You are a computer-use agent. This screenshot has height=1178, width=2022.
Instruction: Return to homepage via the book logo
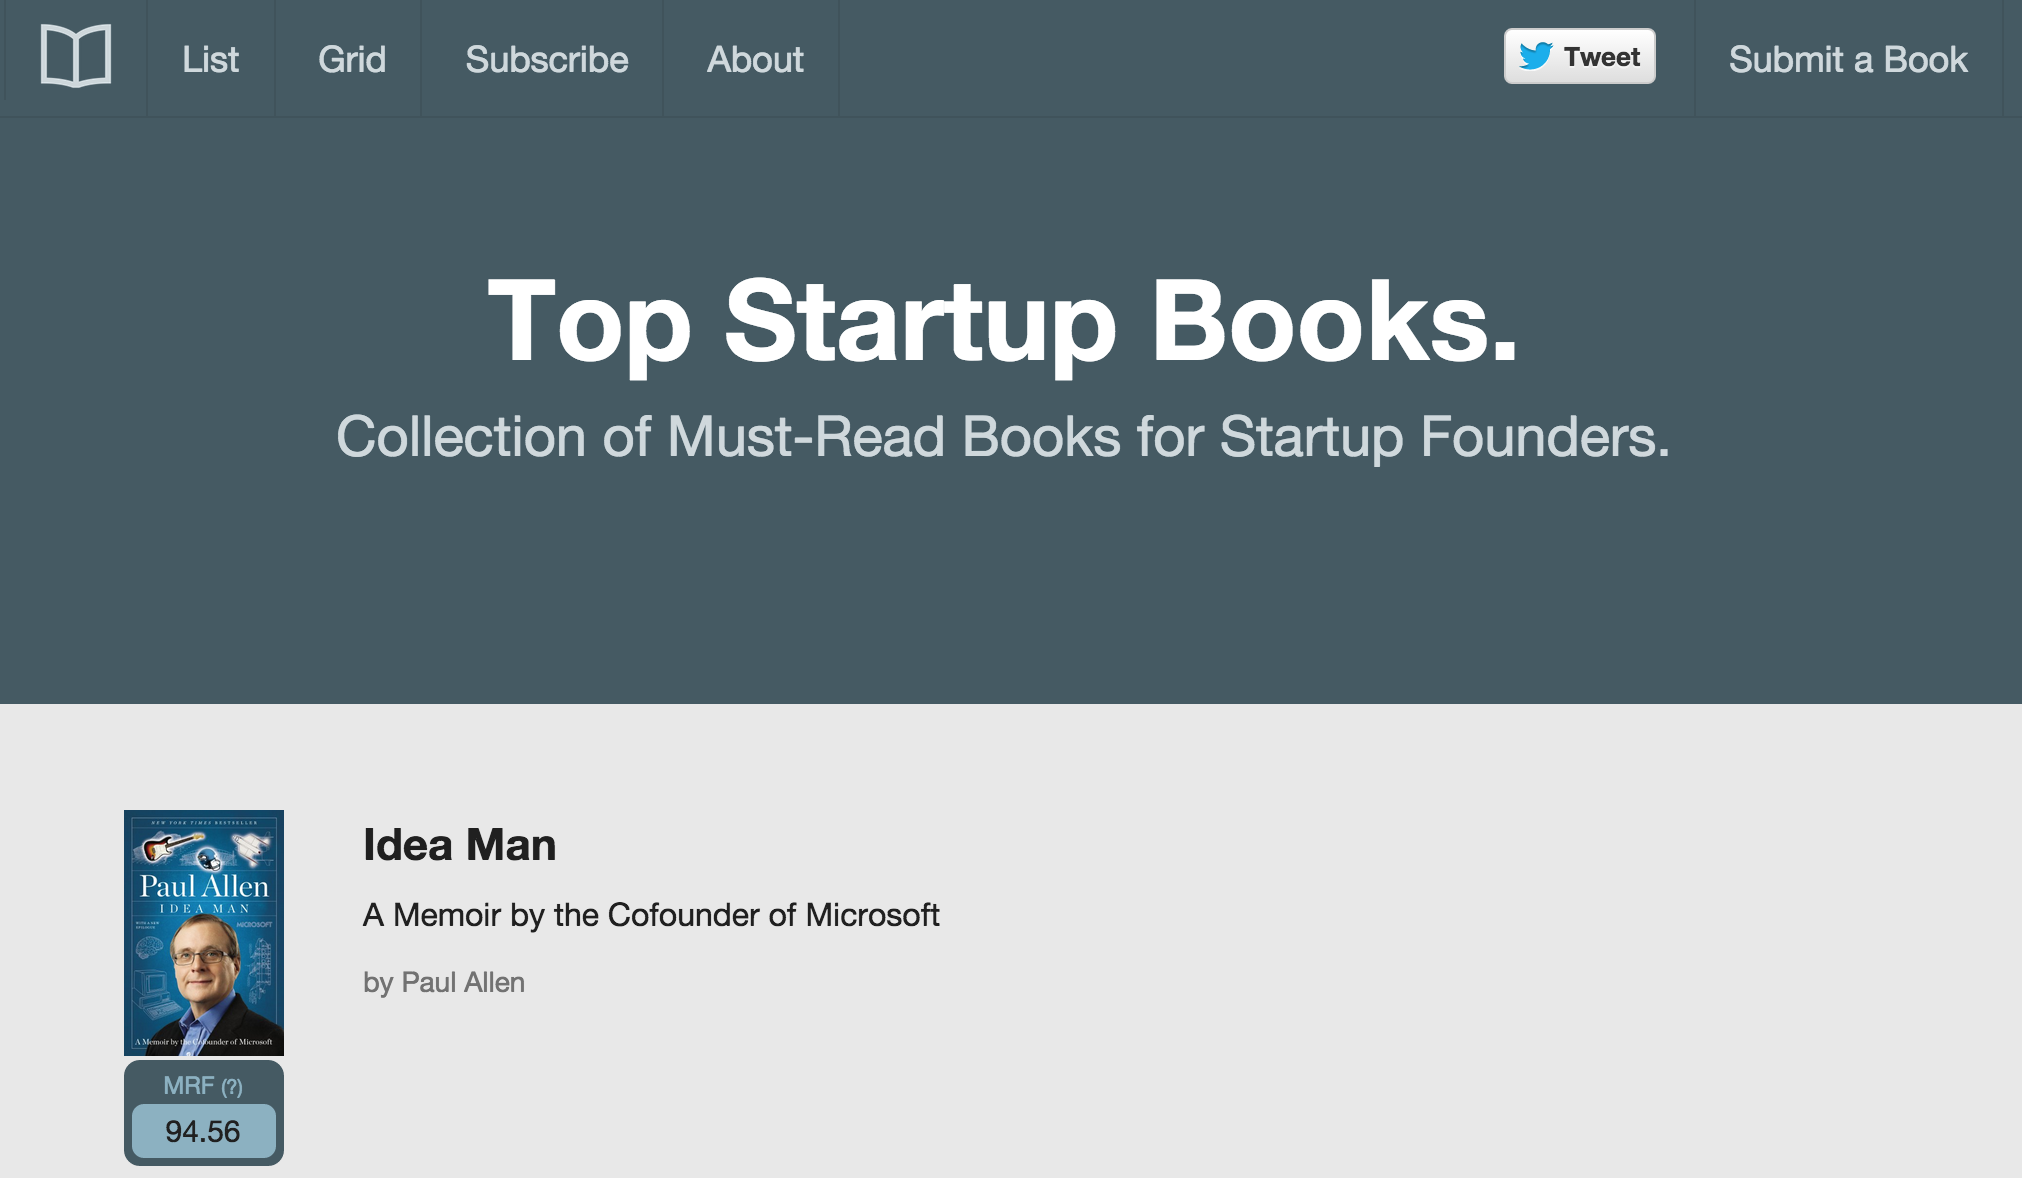[x=75, y=56]
